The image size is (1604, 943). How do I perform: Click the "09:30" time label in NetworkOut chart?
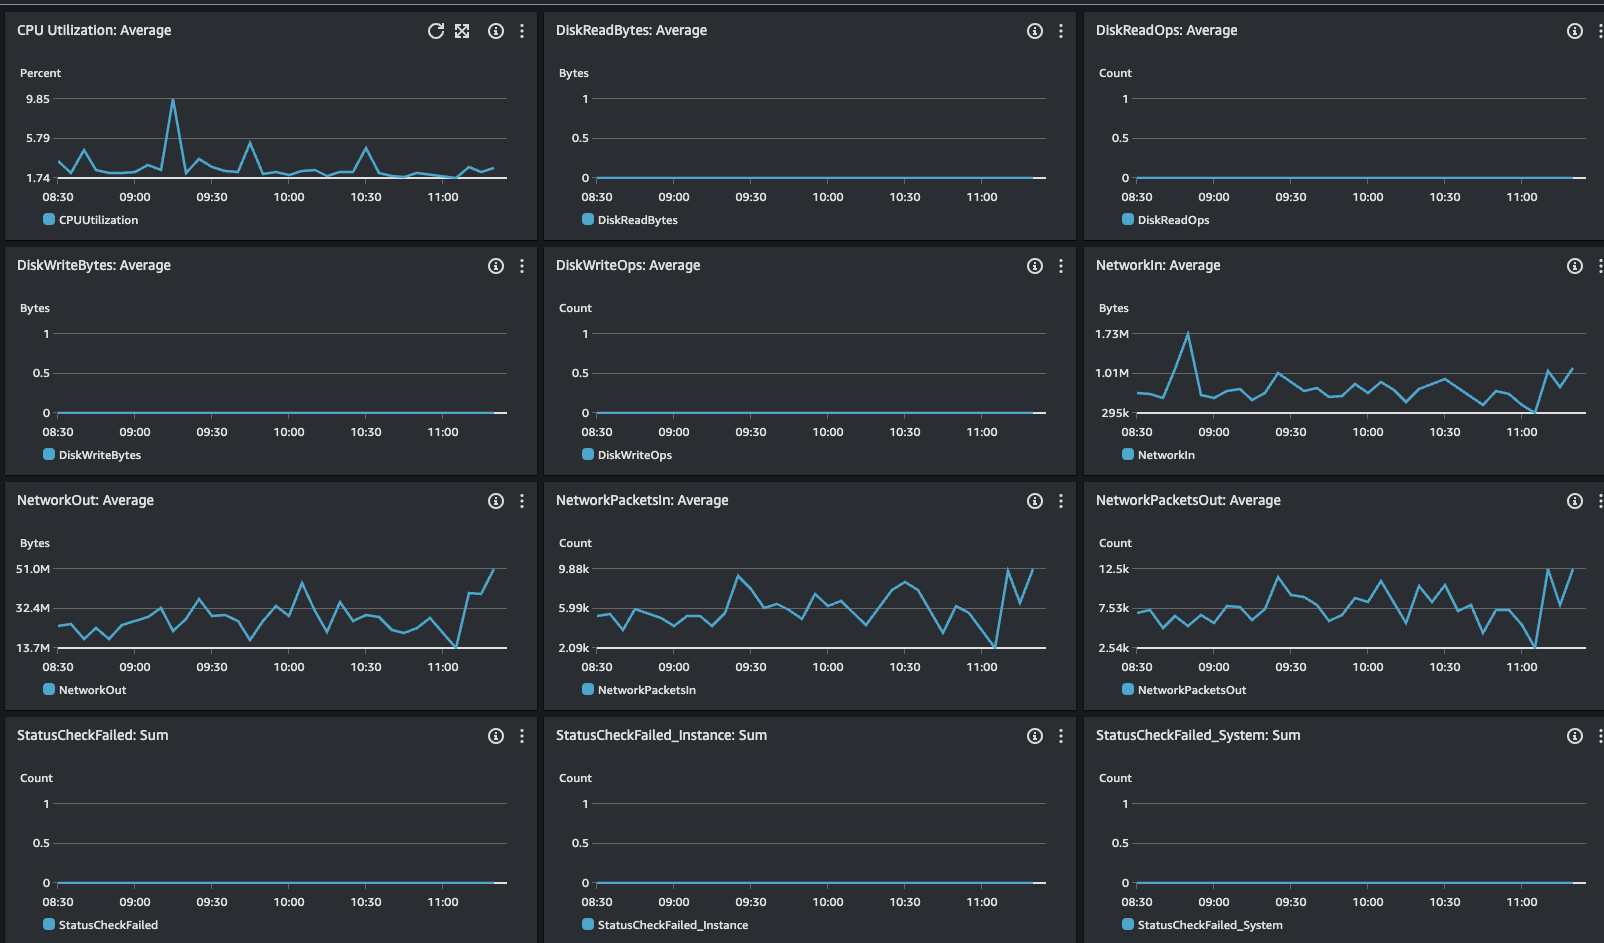pos(212,667)
